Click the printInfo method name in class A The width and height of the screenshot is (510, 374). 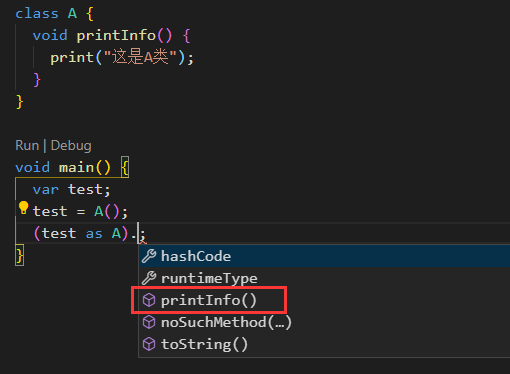tap(116, 35)
